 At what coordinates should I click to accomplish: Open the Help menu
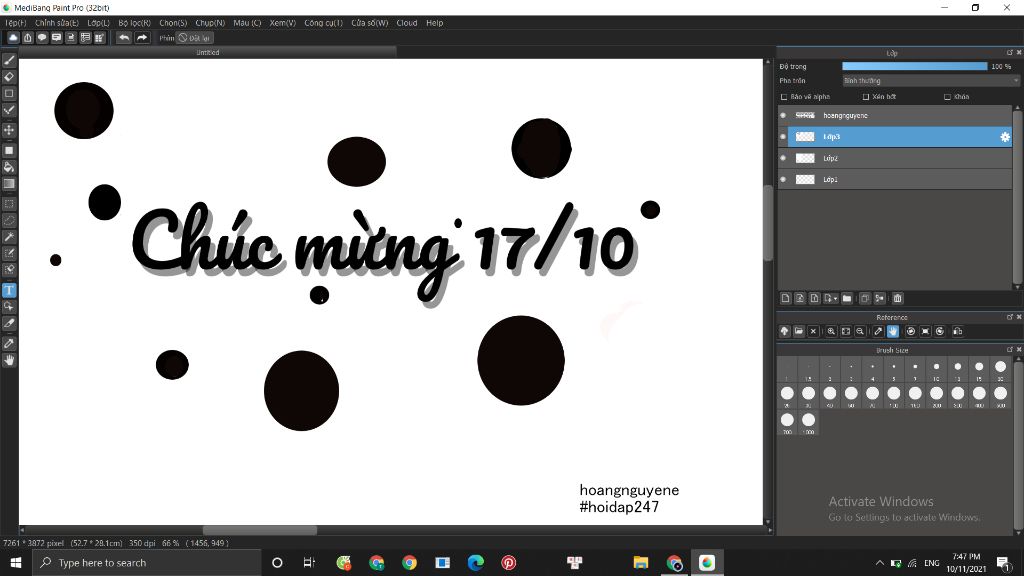pos(435,23)
